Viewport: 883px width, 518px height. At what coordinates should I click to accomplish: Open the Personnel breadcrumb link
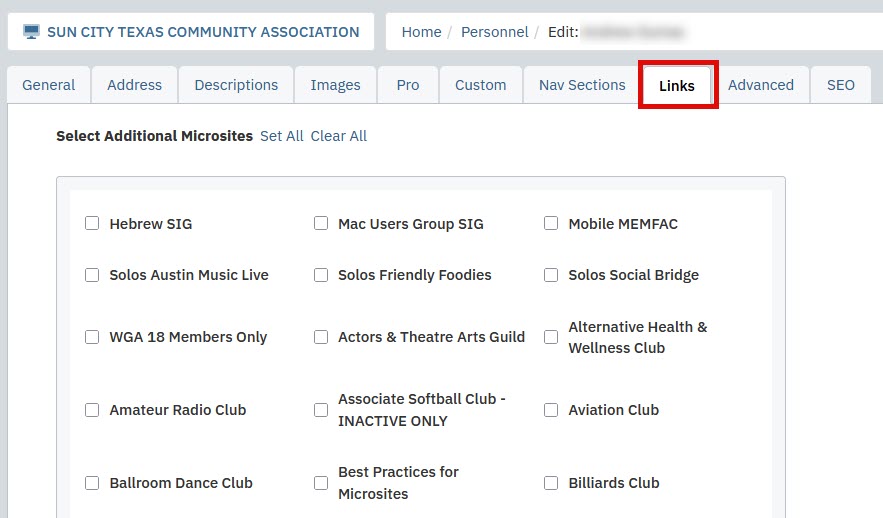(494, 32)
